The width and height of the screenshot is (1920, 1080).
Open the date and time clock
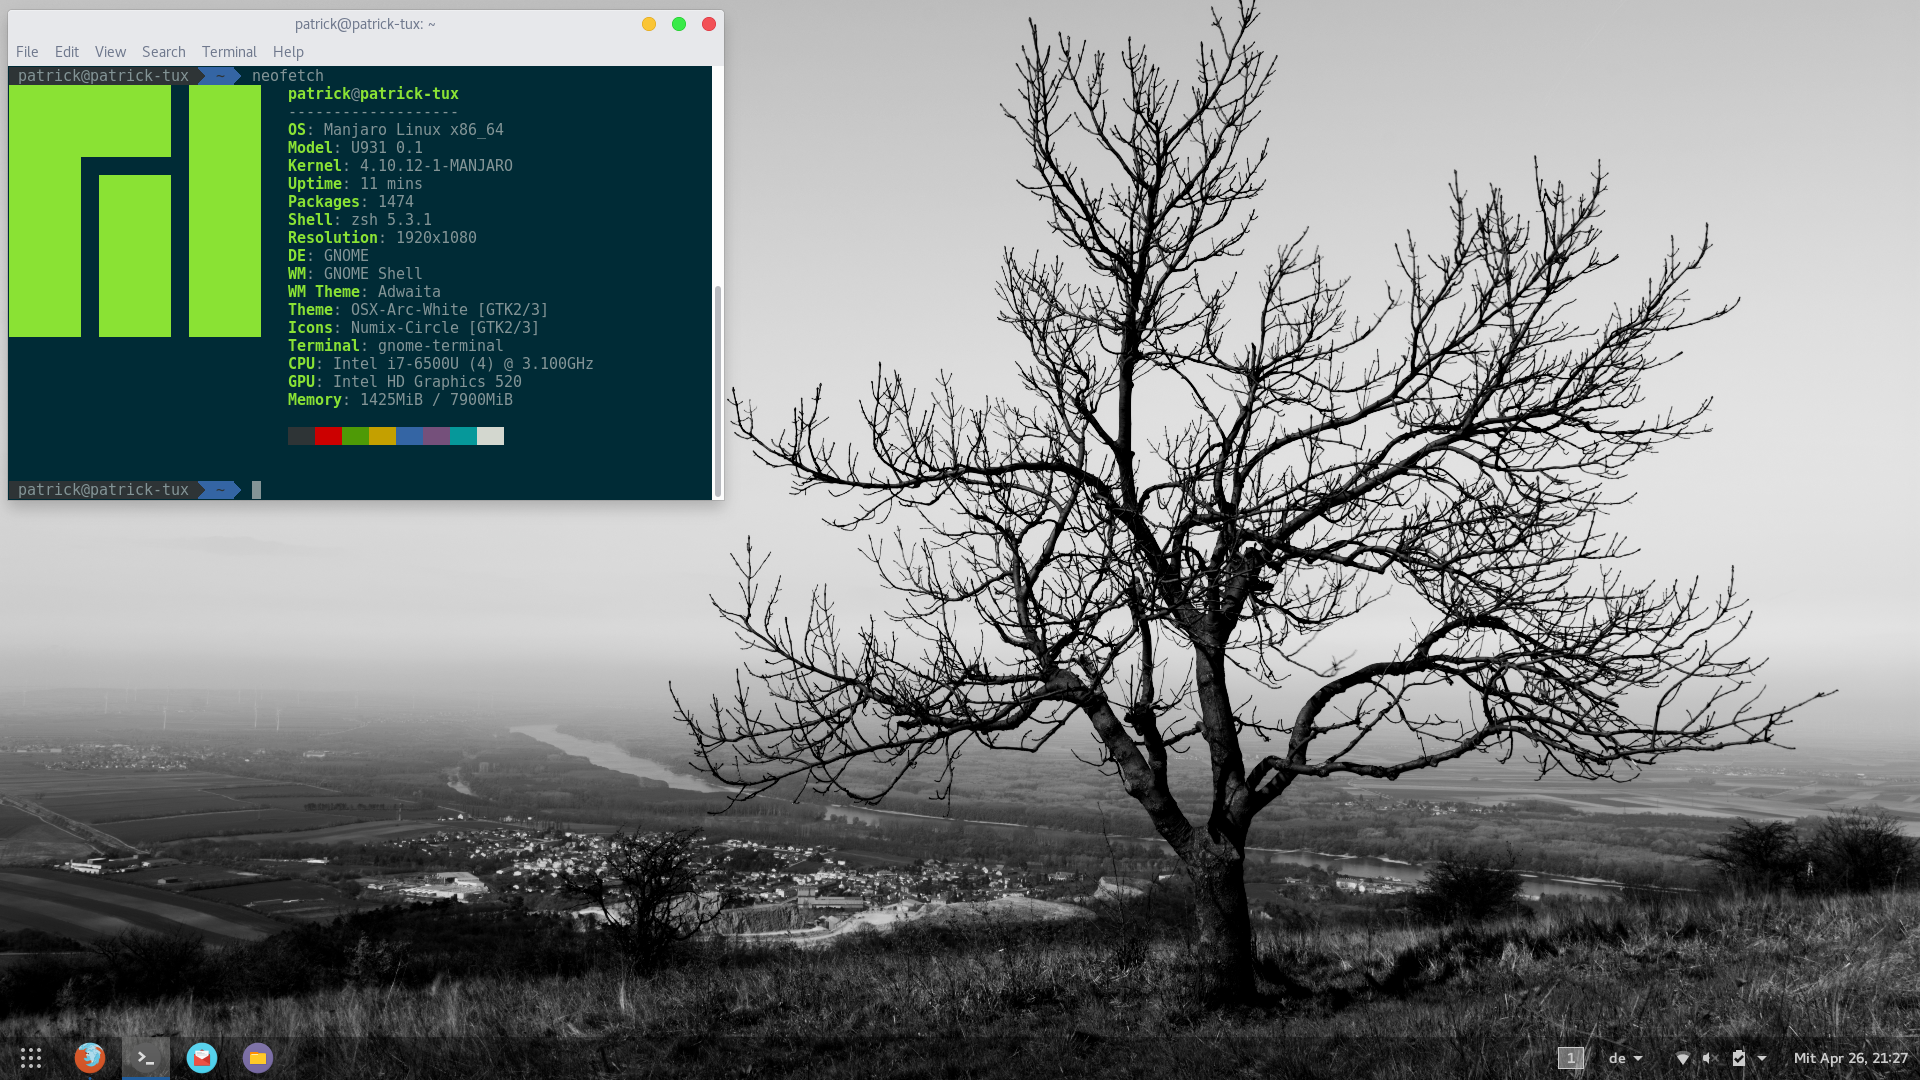(x=1850, y=1058)
